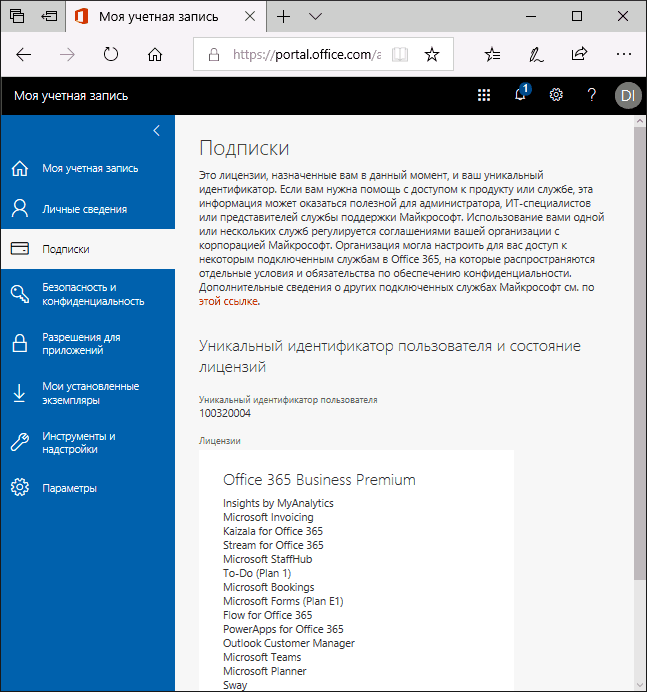The image size is (647, 692).
Task: Click Microsoft Teams entry
Action: pyautogui.click(x=262, y=657)
